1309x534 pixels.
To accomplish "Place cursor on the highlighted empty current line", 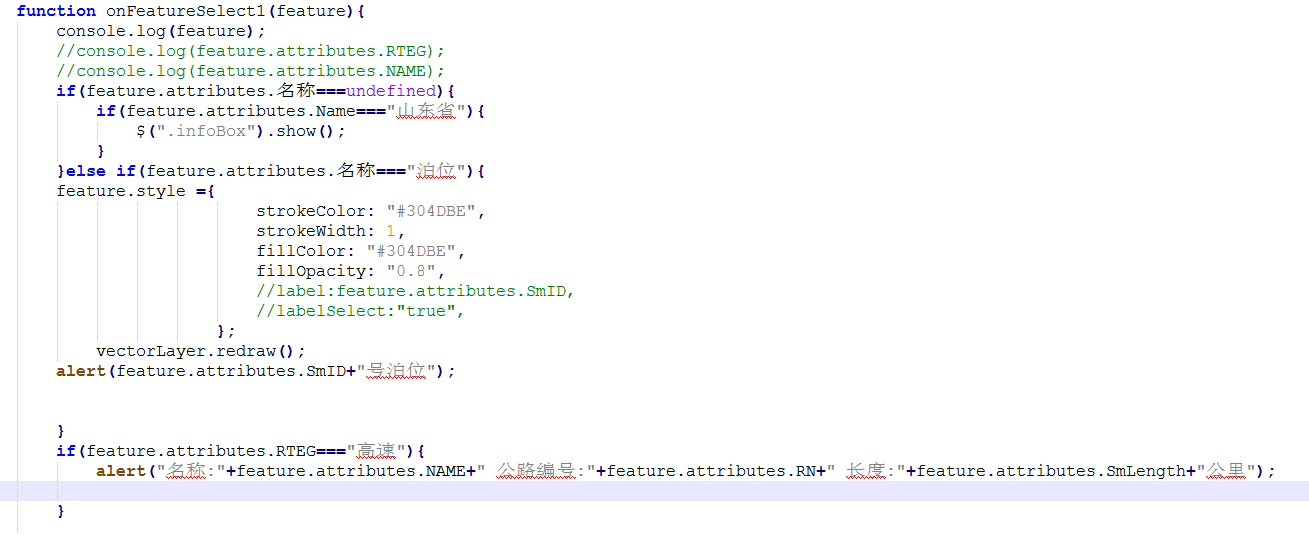I will 654,491.
